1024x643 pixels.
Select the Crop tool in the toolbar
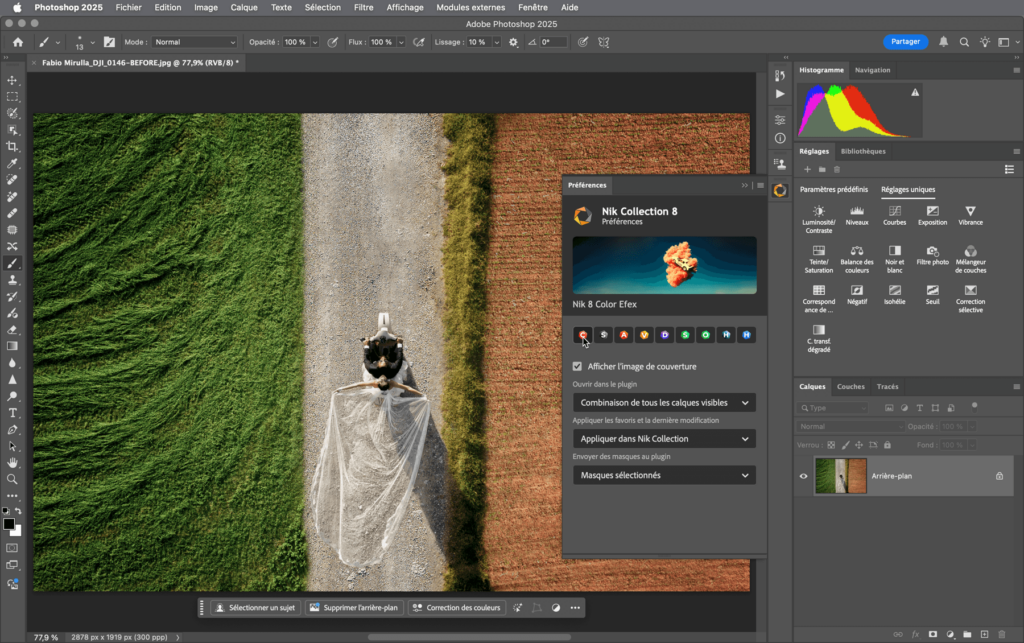12,147
